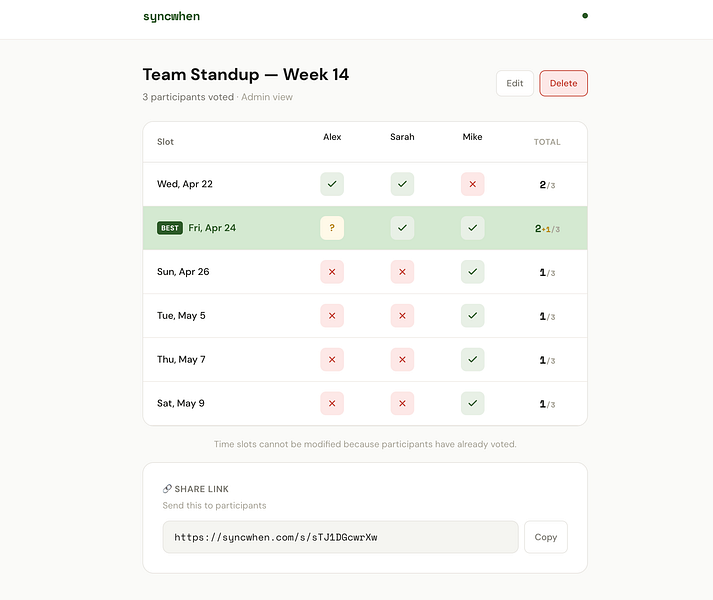The image size is (713, 600).
Task: Select the share link URL field
Action: coord(341,537)
